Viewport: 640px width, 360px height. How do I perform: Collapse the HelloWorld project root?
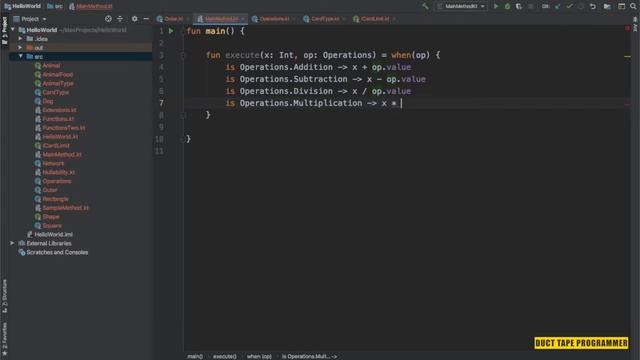(13, 30)
